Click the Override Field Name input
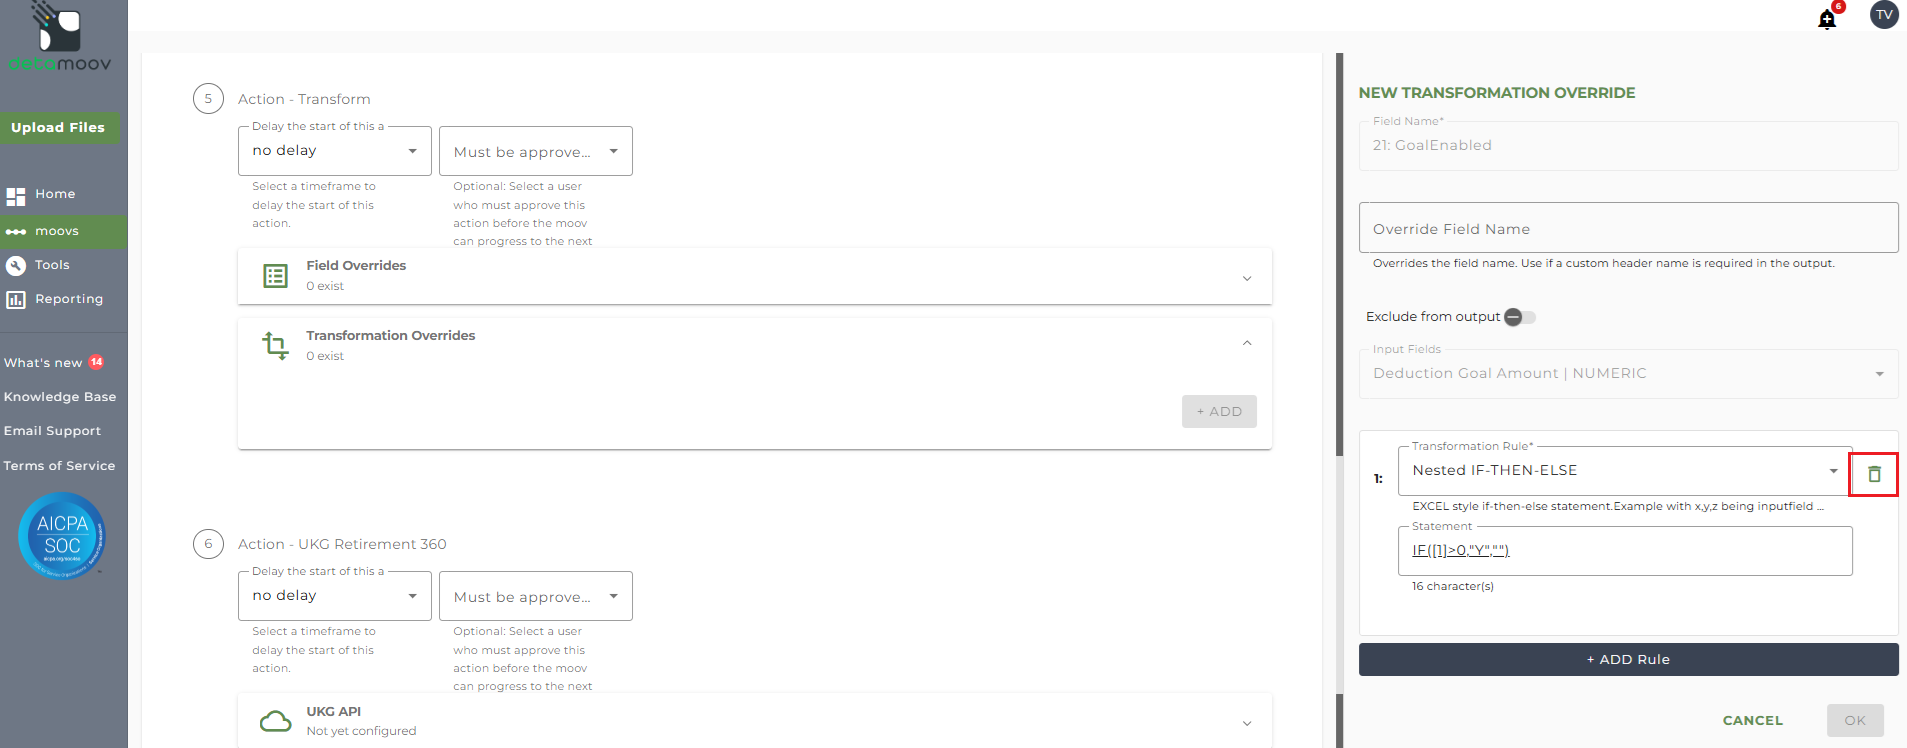 [1628, 228]
